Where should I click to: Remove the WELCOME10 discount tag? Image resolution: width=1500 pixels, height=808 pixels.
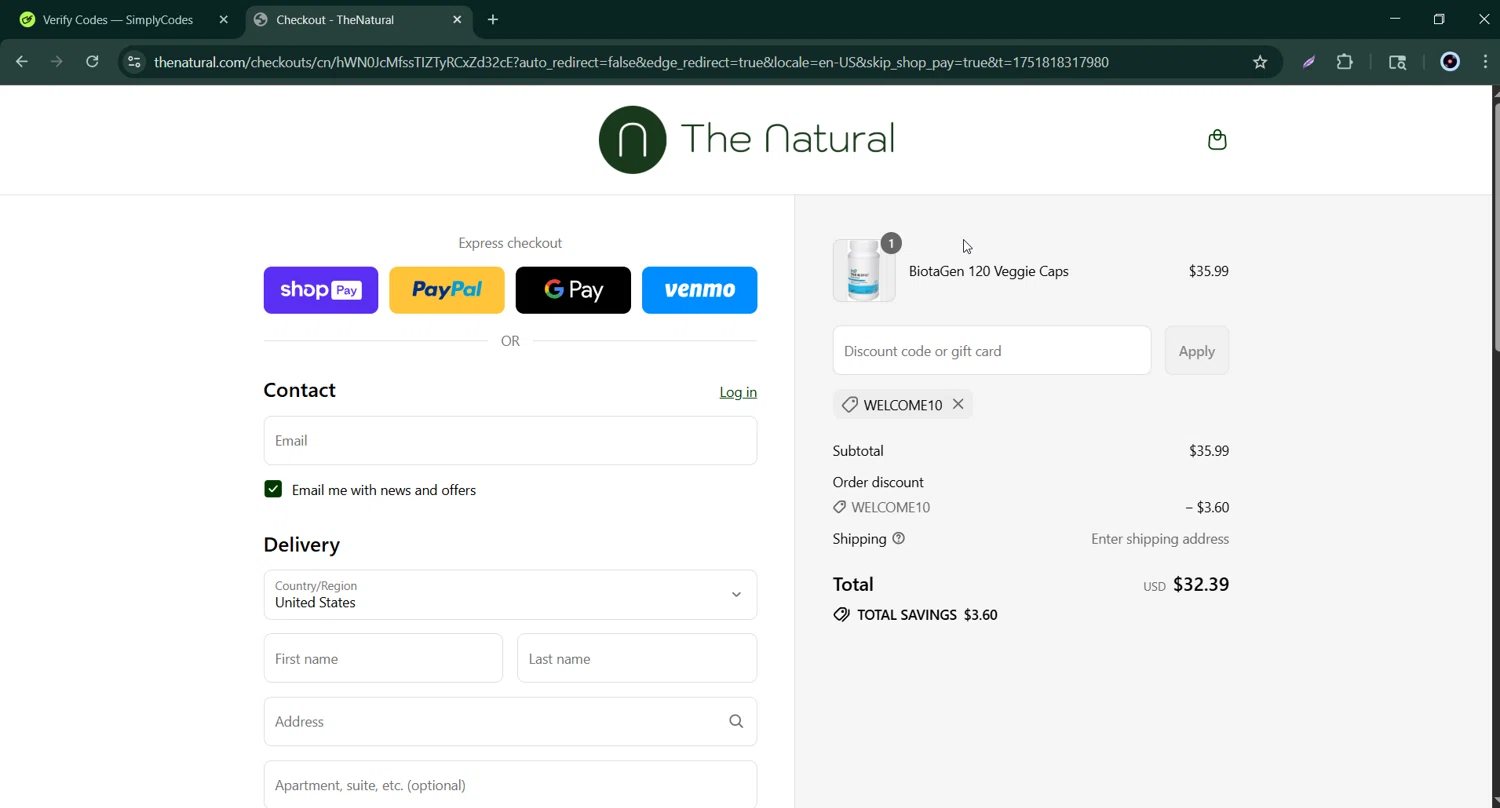coord(958,404)
